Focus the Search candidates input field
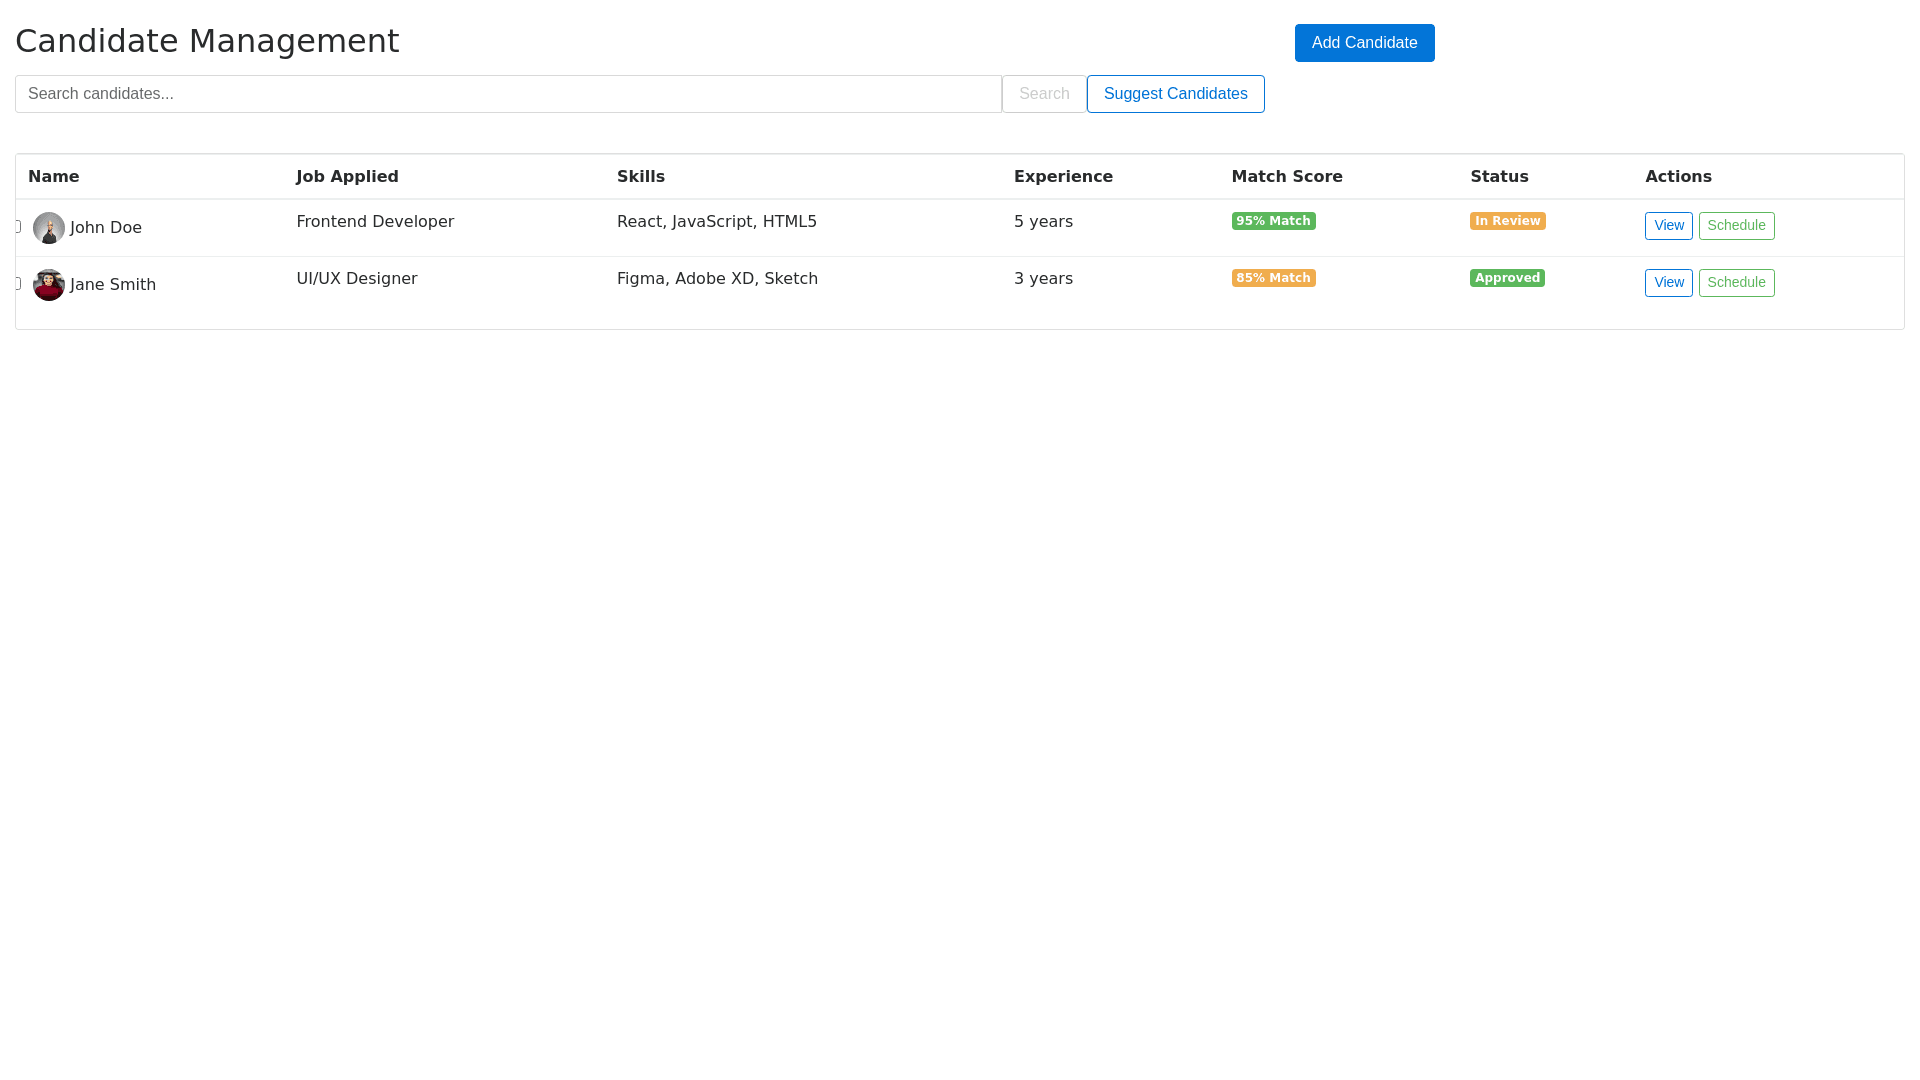 (508, 94)
